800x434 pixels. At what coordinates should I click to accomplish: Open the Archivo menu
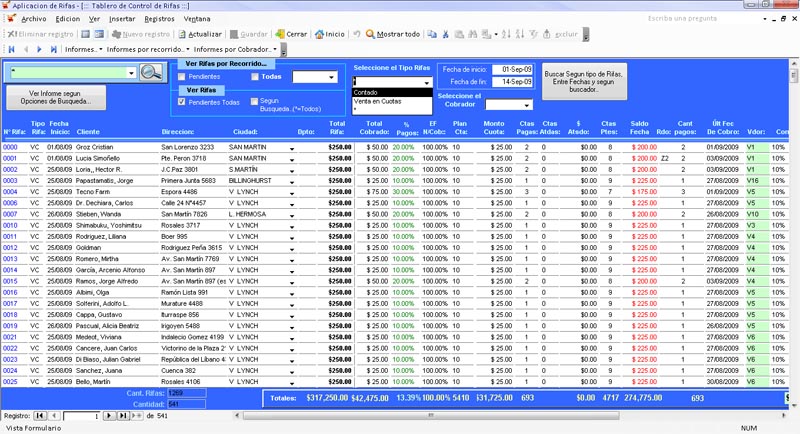(x=34, y=19)
